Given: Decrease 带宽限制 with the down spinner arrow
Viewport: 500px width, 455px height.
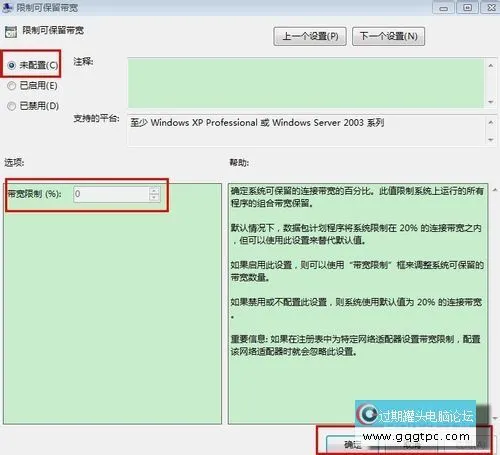Looking at the screenshot, I should point(154,198).
